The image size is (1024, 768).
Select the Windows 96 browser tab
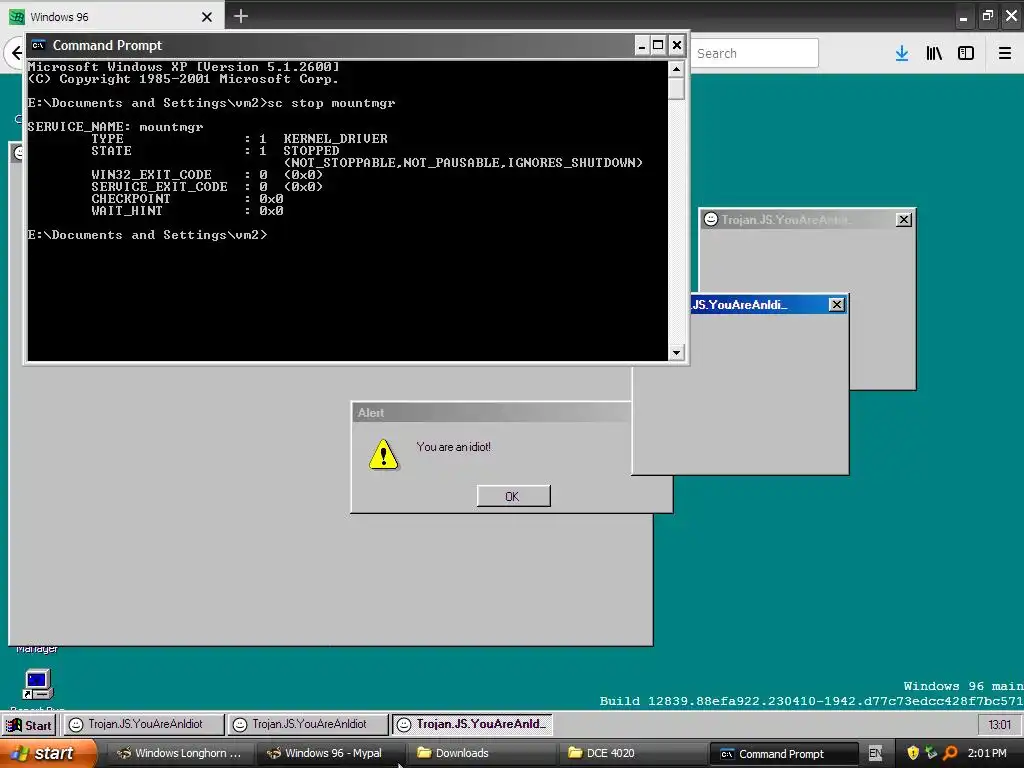112,16
